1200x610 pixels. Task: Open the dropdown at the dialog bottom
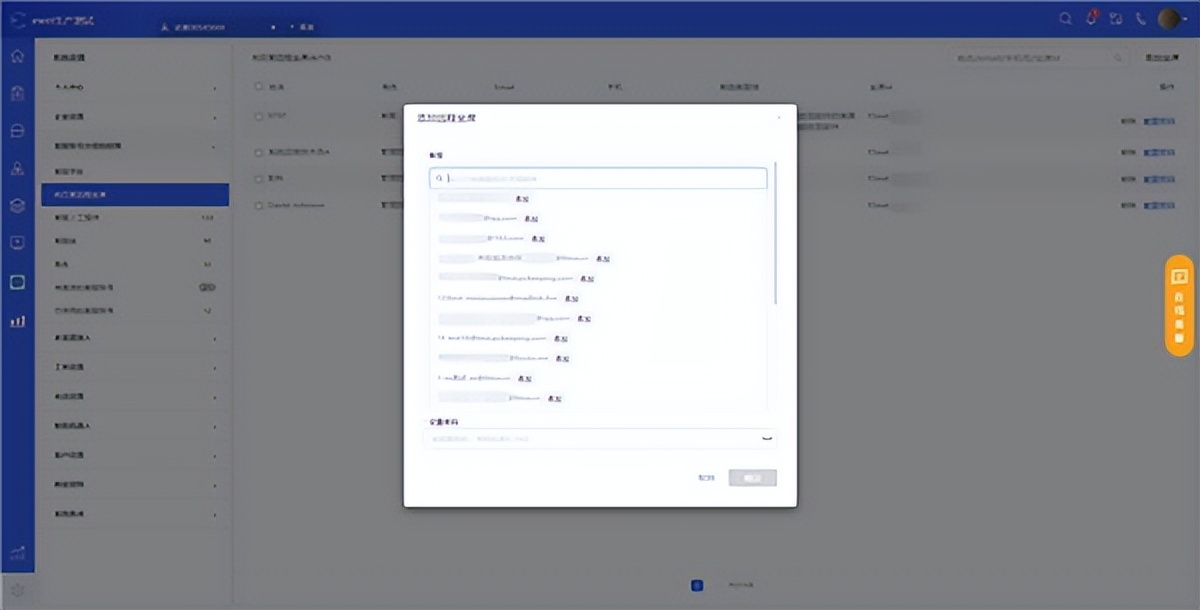(602, 439)
